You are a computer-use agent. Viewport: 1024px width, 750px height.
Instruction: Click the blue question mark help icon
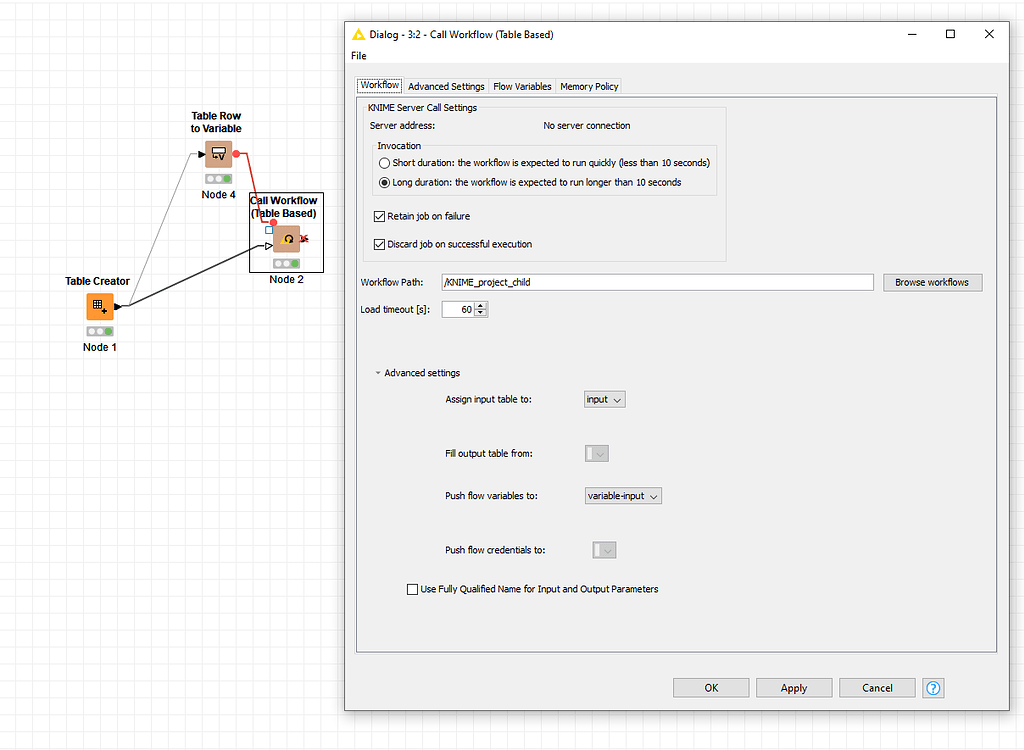(933, 688)
